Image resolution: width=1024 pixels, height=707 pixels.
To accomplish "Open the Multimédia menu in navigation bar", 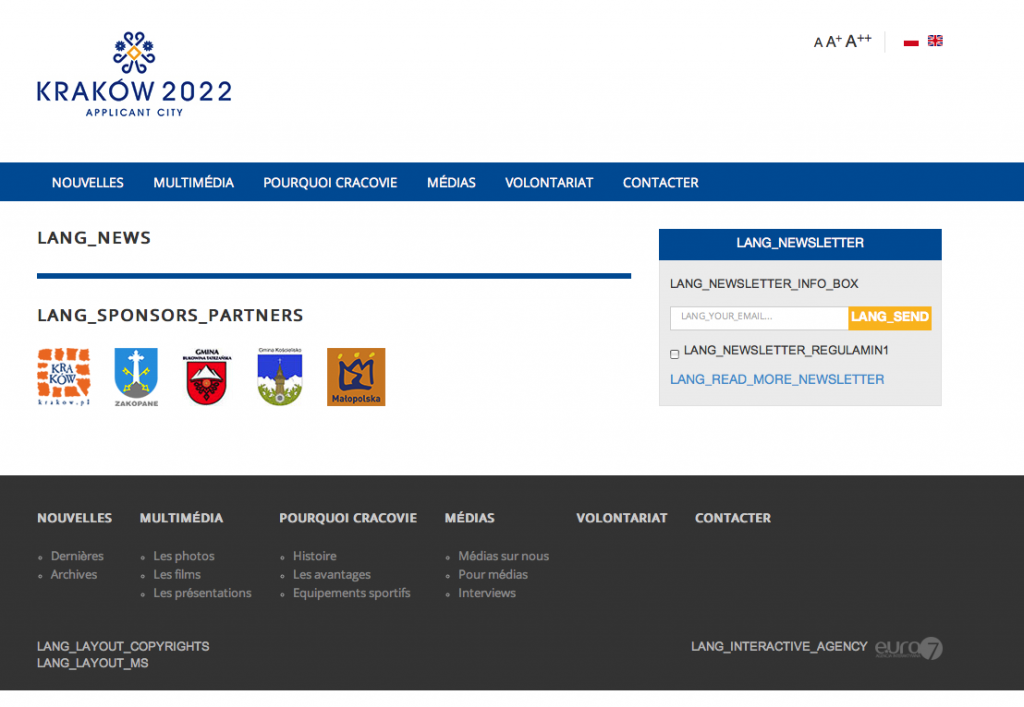I will [193, 183].
